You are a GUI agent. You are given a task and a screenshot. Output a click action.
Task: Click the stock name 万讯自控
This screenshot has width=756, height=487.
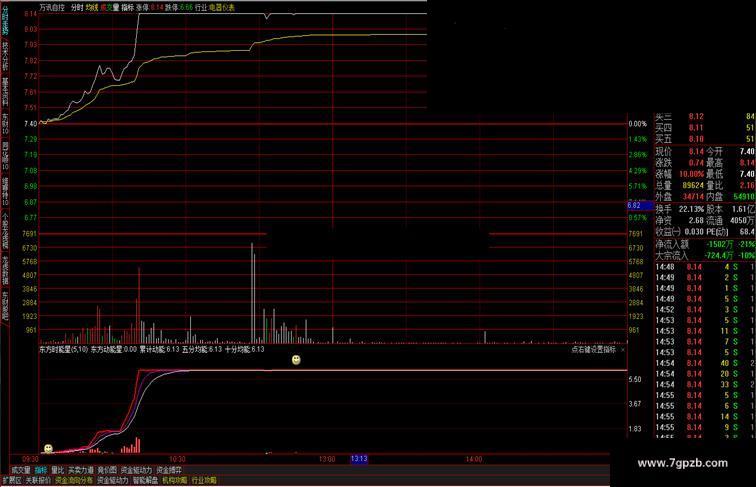coord(52,8)
